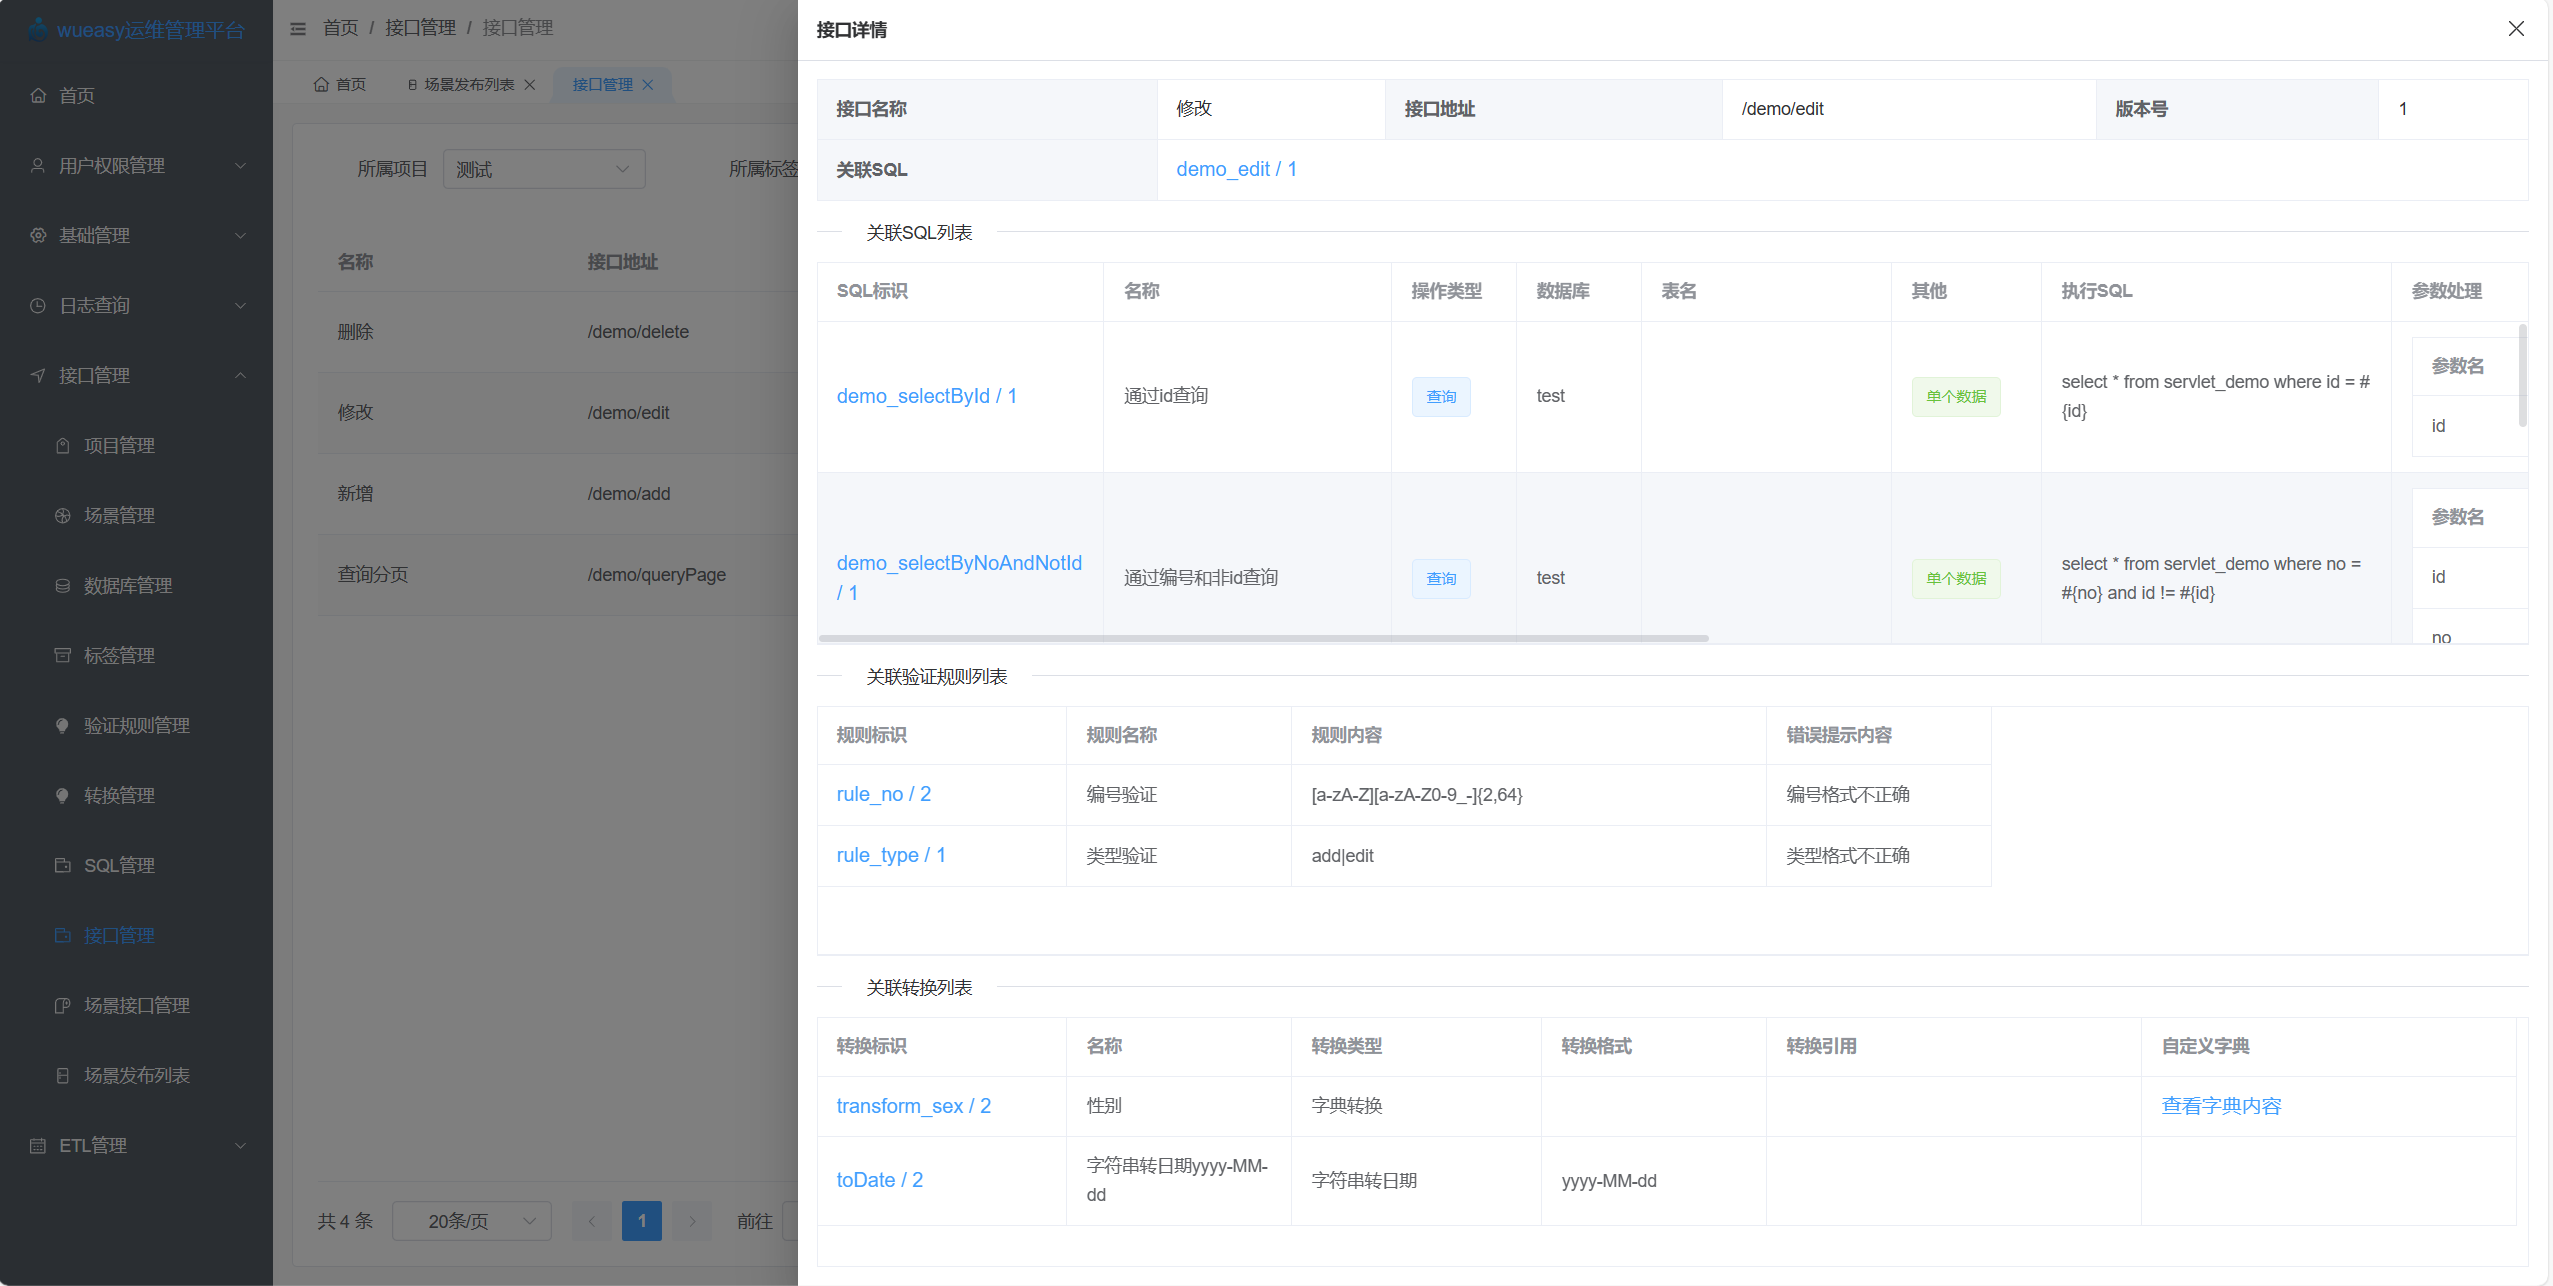Open the transform_sex / 2 link
2553x1286 pixels.
click(x=914, y=1106)
